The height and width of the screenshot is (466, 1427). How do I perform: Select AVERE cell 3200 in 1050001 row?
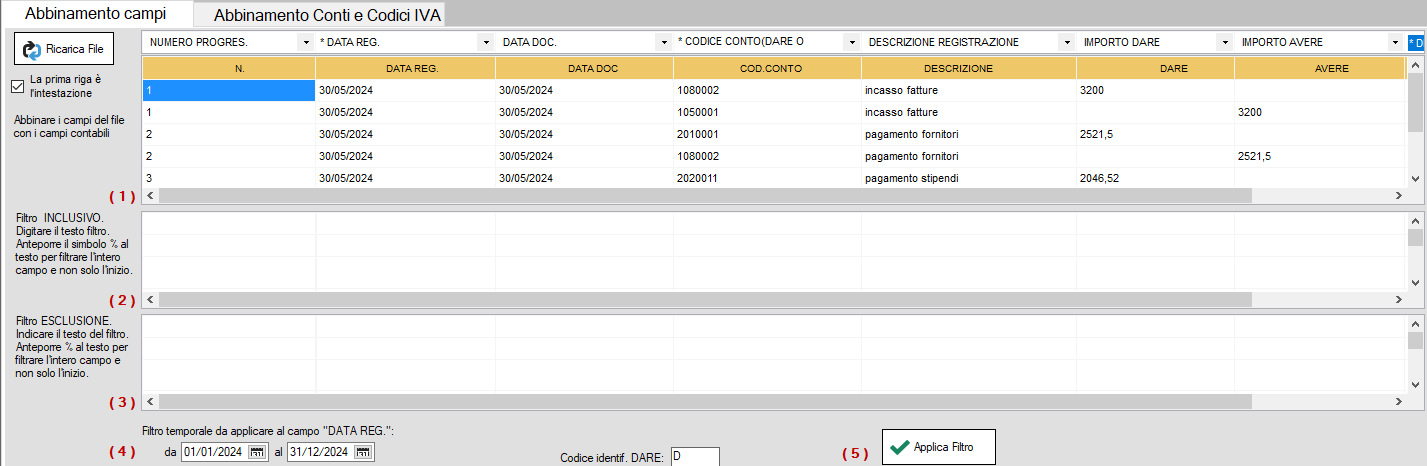click(1320, 112)
